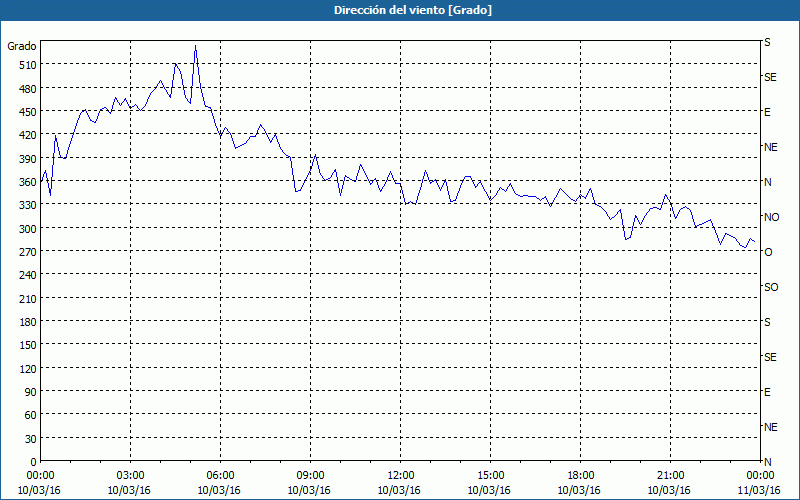The image size is (800, 500).
Task: Click the 180 degree label
Action: (x=29, y=322)
